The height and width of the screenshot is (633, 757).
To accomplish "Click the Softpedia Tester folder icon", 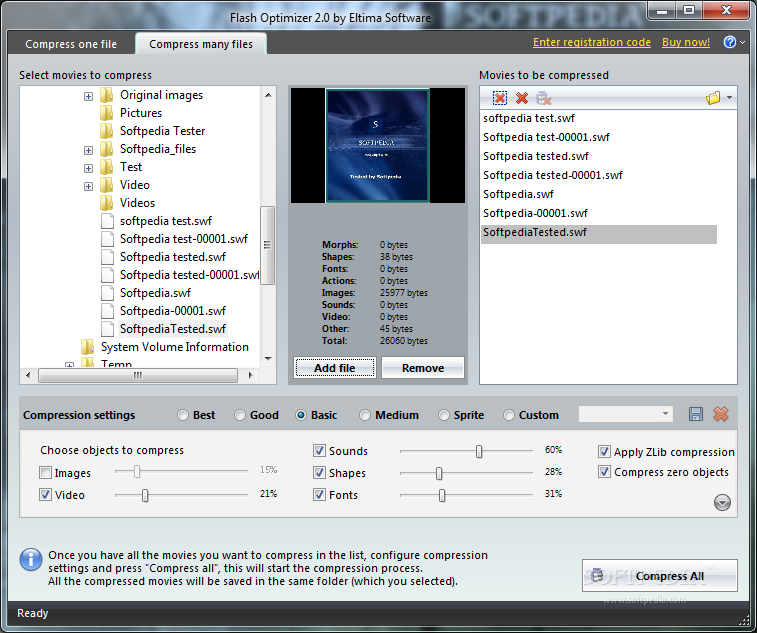I will point(107,131).
